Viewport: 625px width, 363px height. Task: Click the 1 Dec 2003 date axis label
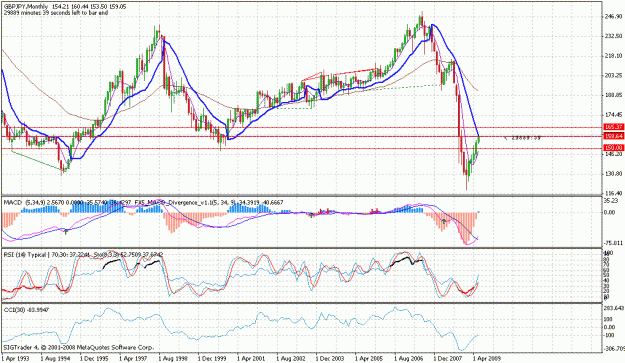330,359
